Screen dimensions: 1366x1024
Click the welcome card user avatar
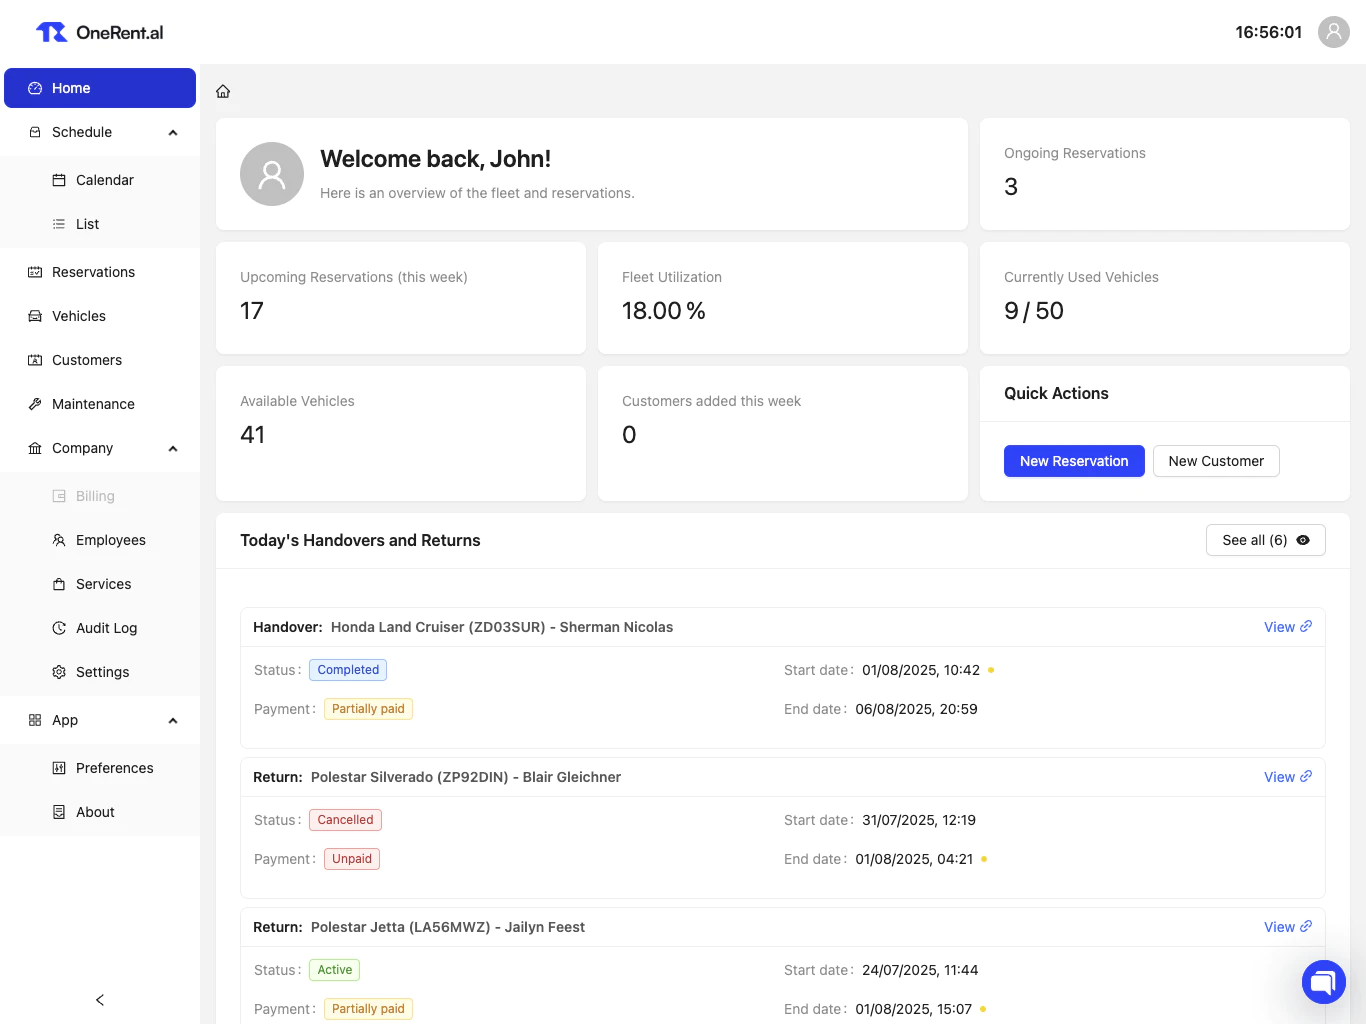(272, 174)
